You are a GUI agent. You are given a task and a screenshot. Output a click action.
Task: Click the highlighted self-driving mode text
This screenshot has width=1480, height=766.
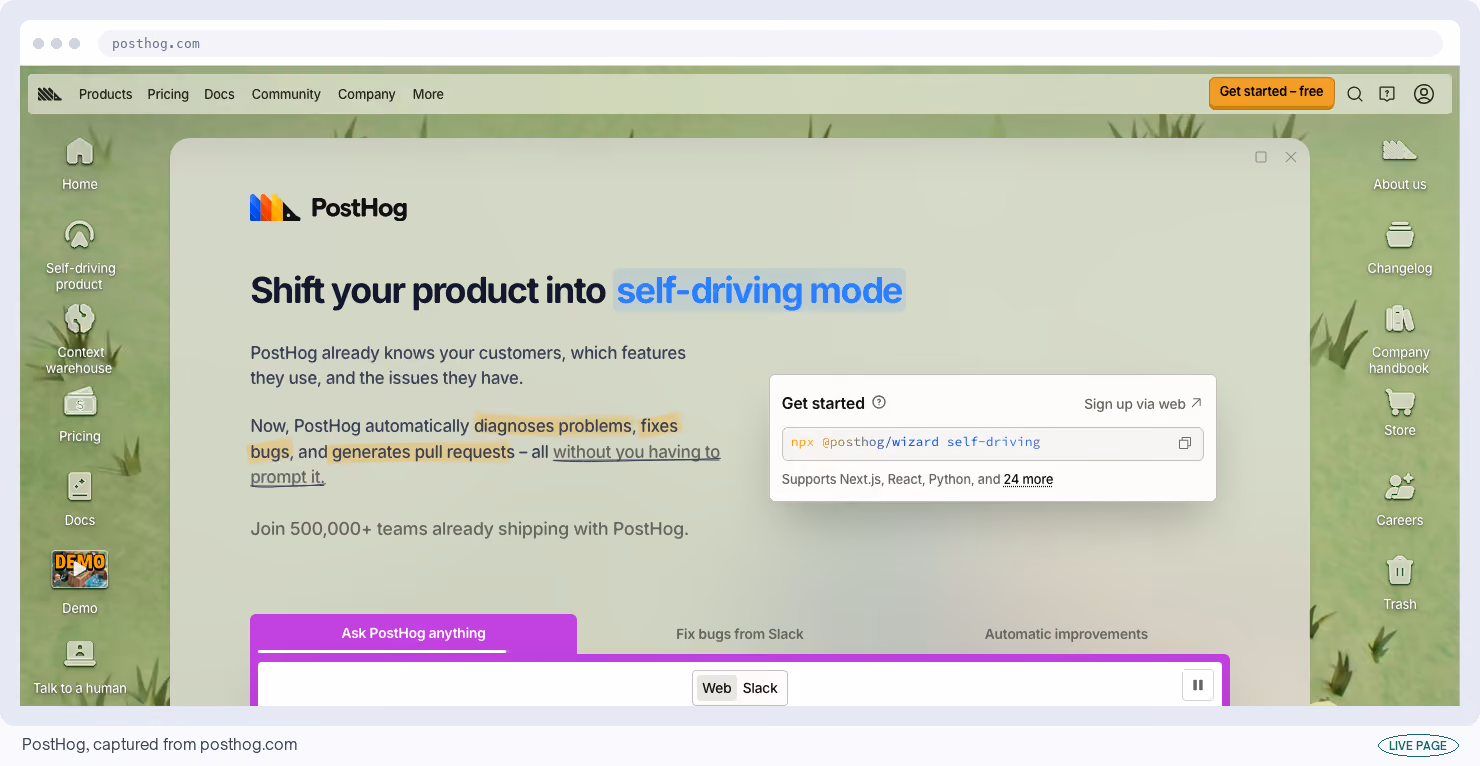(x=759, y=290)
